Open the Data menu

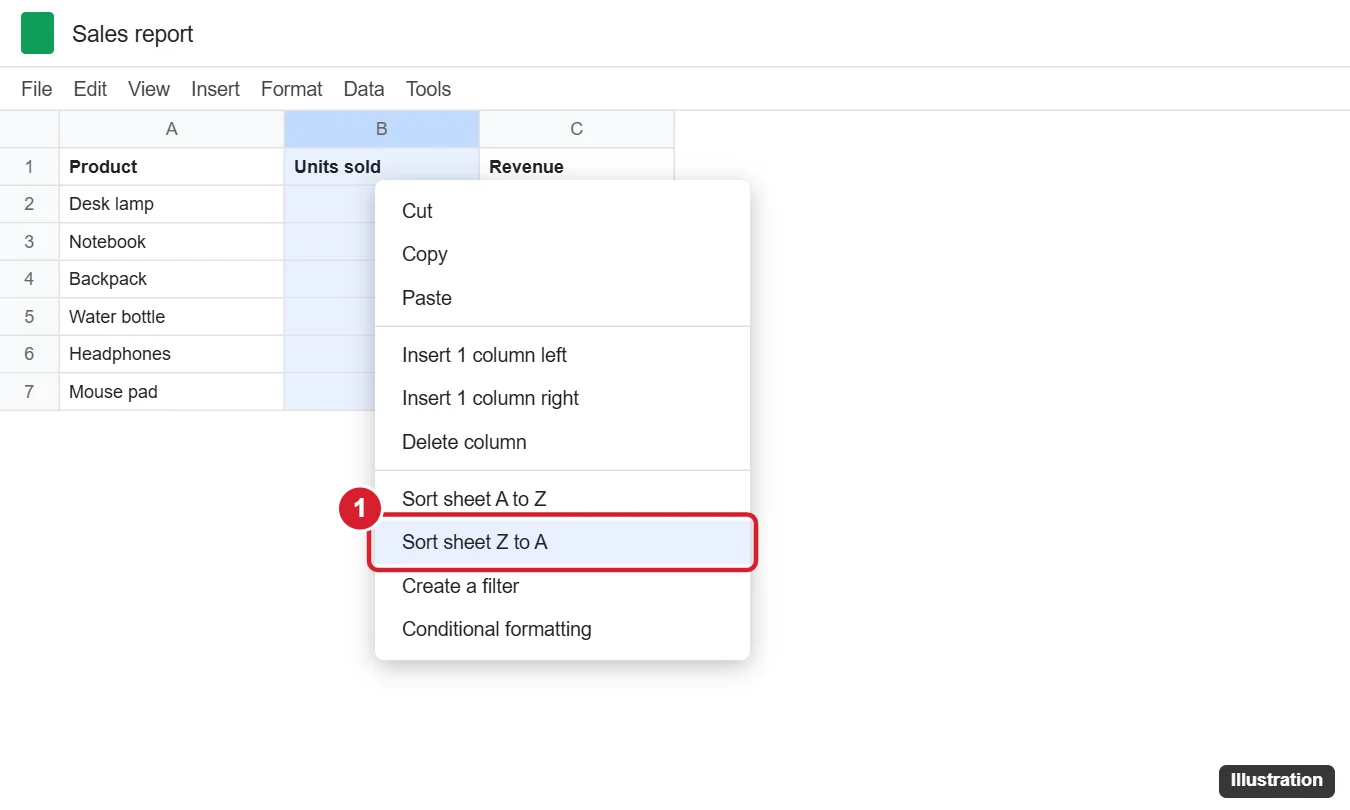pos(364,89)
